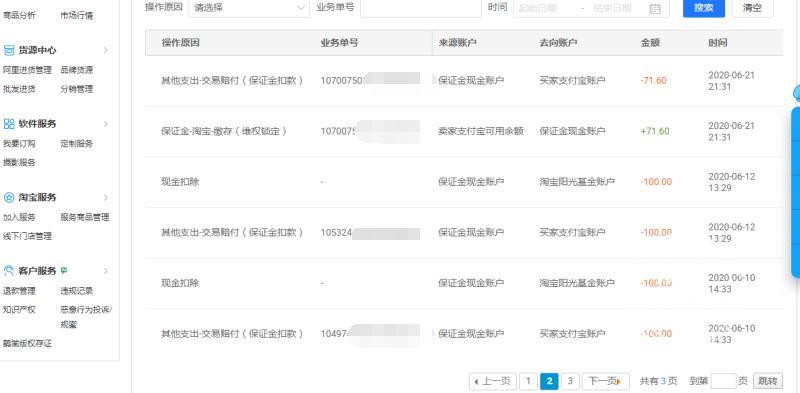Expand the 淘宝服务 chevron
800x393 pixels.
106,198
